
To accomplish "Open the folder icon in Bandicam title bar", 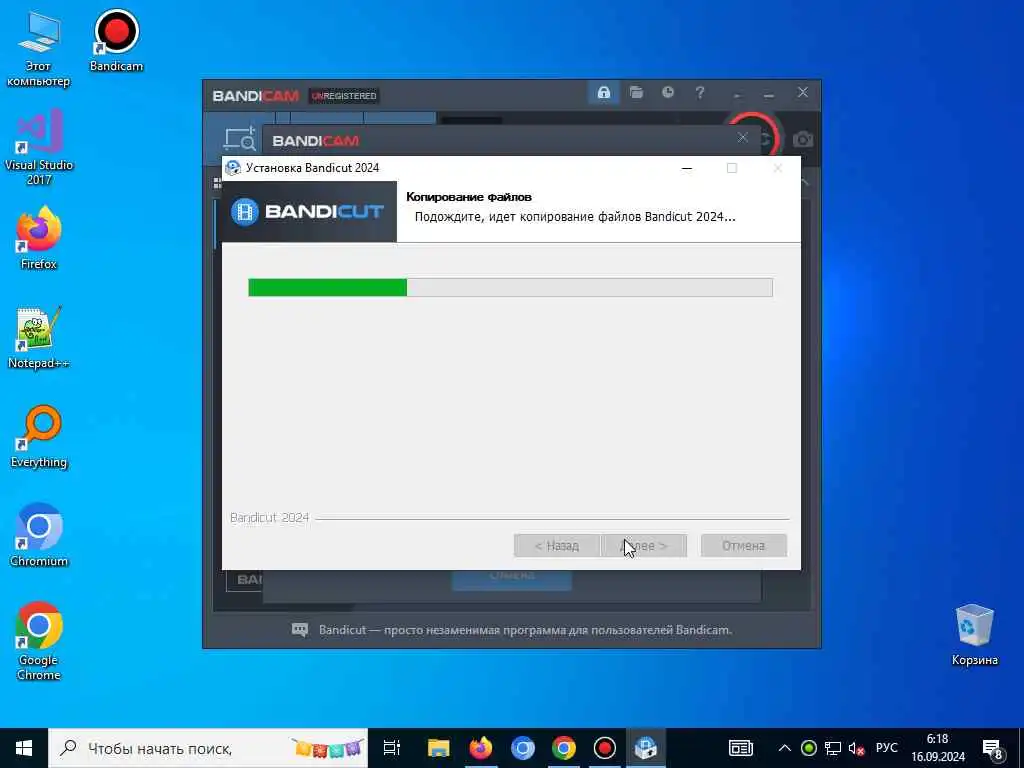I will [x=636, y=92].
